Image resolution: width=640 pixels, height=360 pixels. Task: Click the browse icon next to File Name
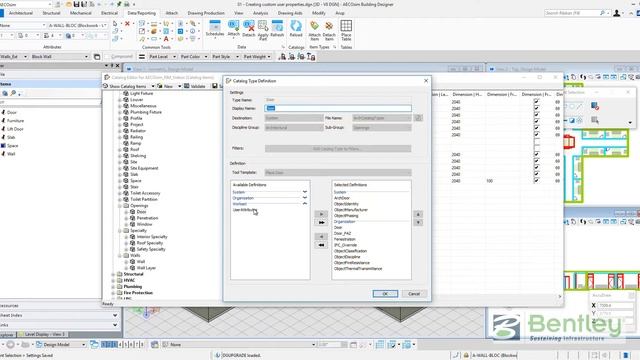[418, 118]
